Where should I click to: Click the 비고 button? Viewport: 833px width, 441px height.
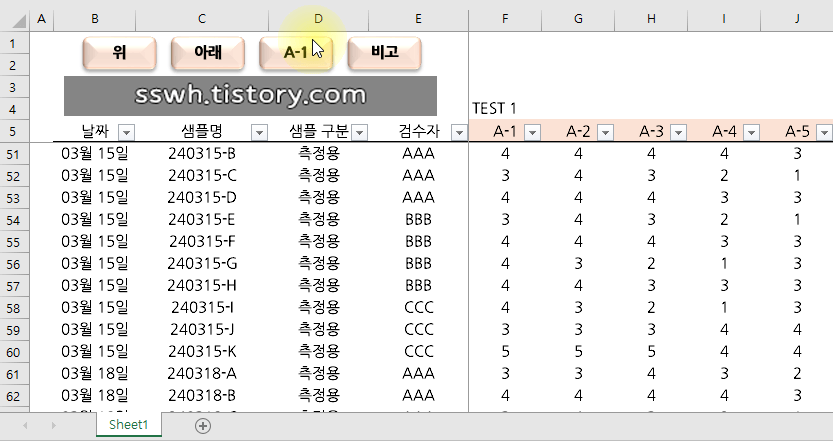(x=384, y=53)
